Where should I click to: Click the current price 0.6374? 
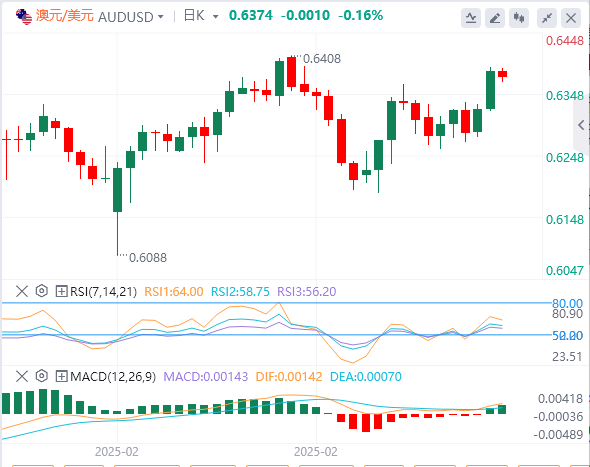(251, 15)
